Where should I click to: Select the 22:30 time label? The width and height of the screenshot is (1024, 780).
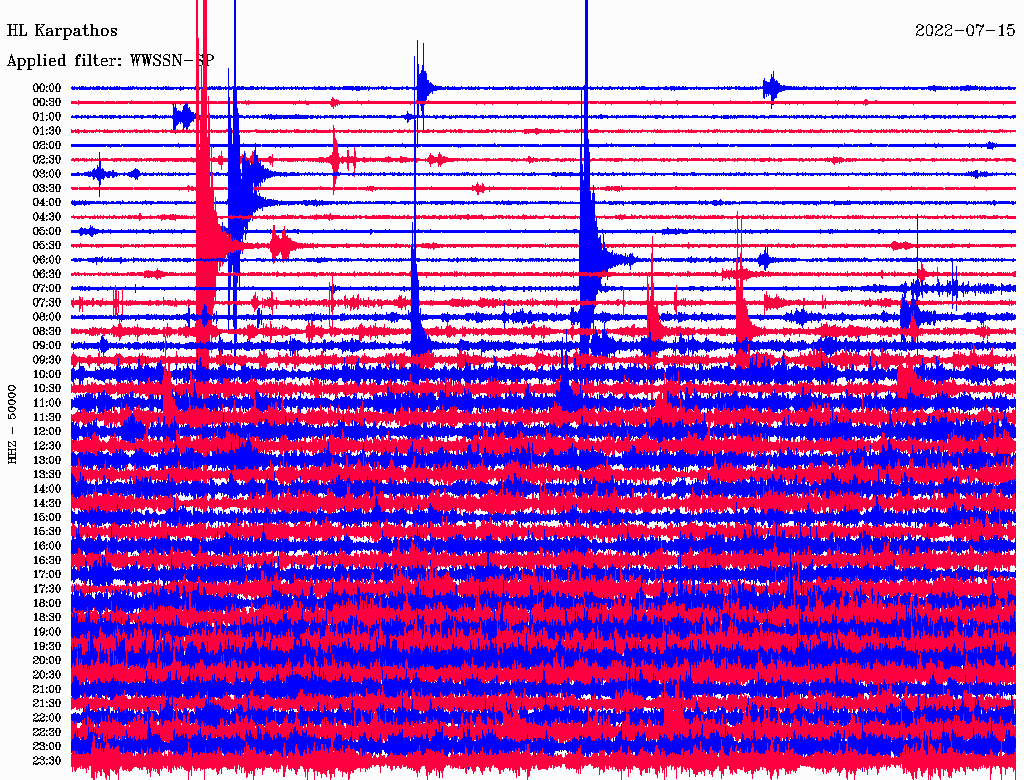point(47,732)
